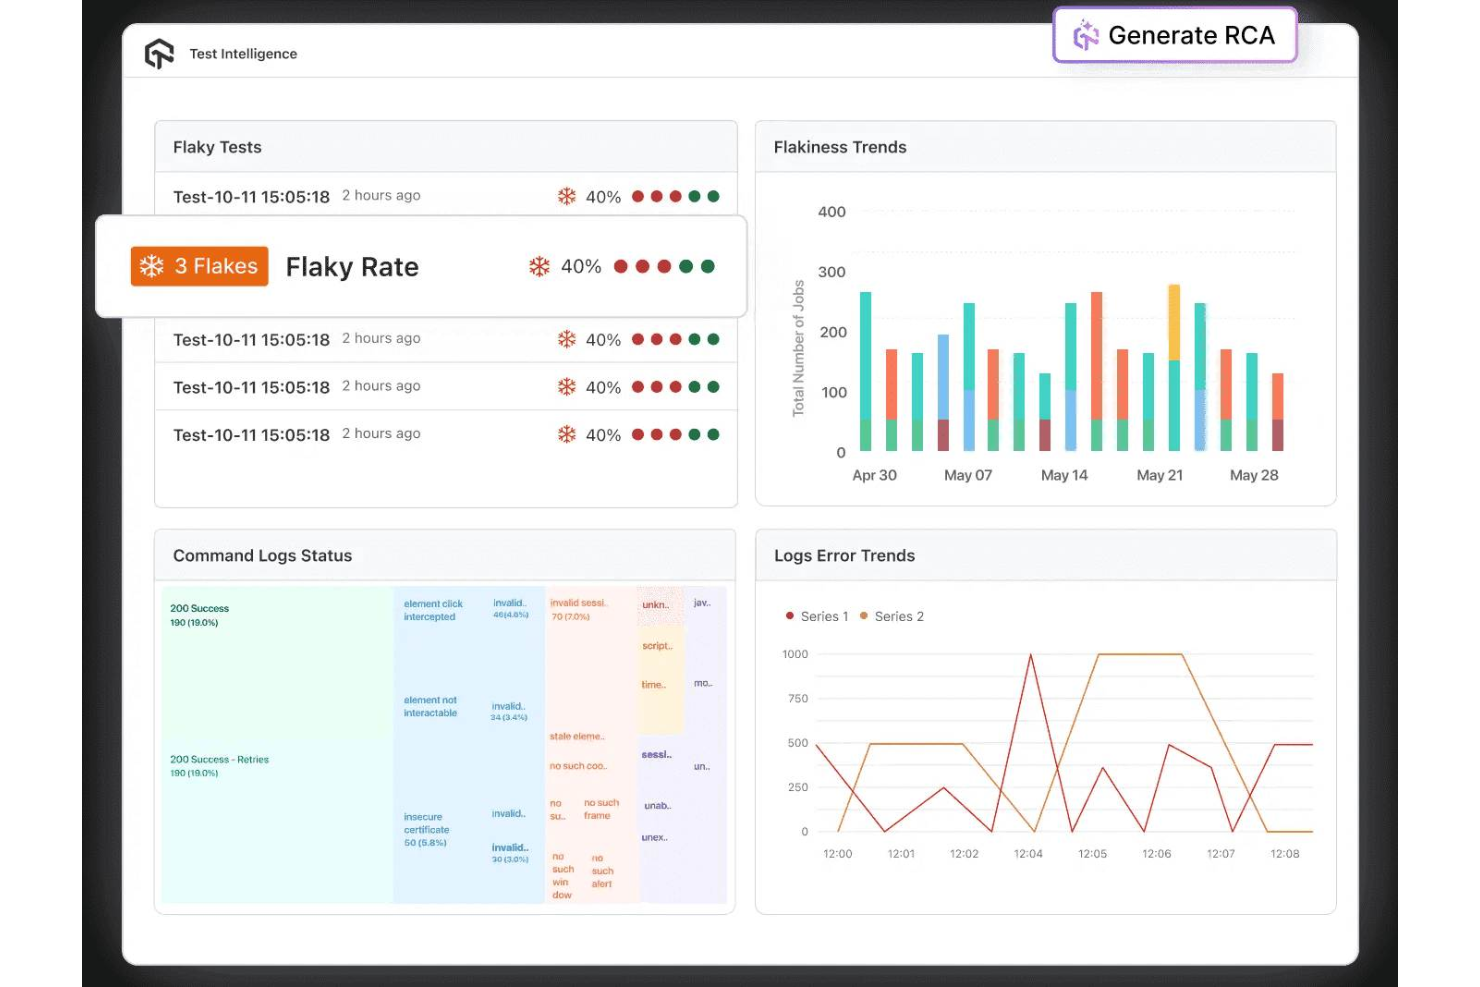Screen dimensions: 1480x987
Task: Click the snowflake icon beside the first 40% flaky rate
Action: coord(567,197)
